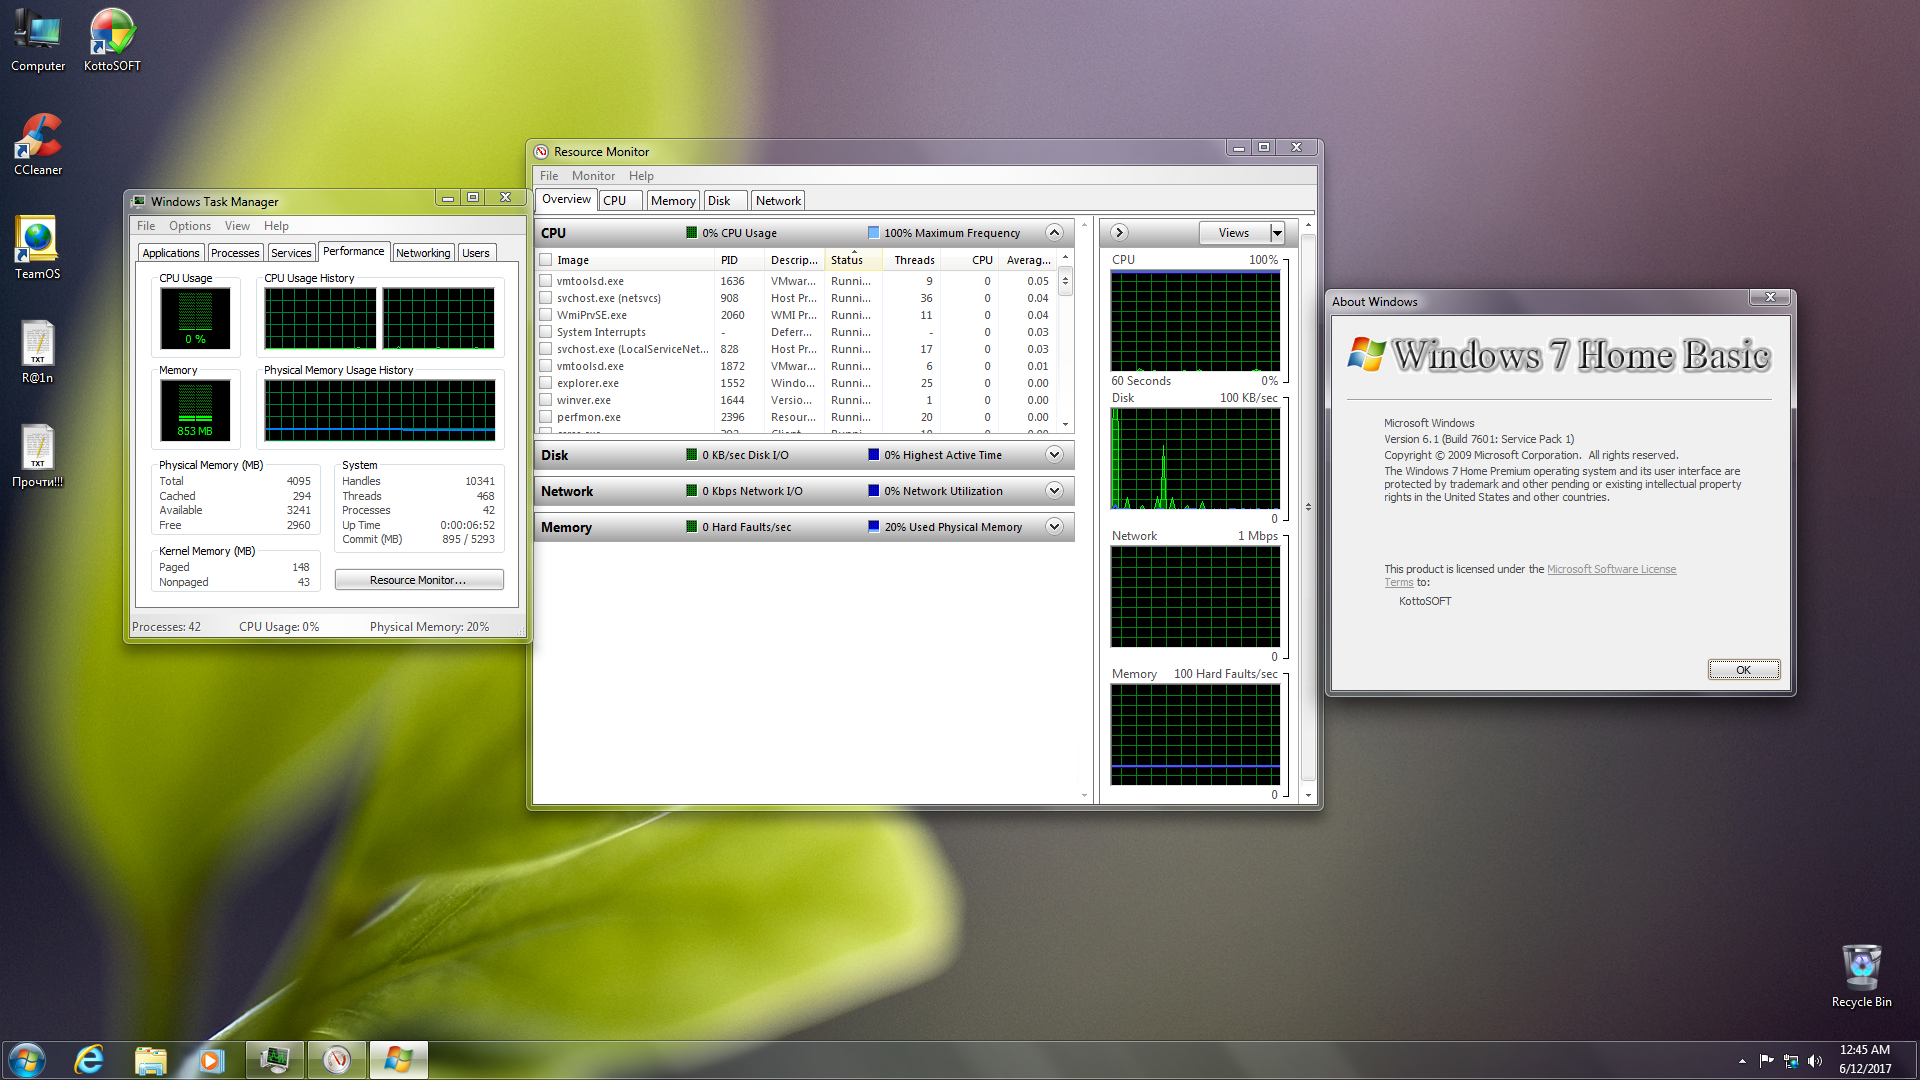Click the Resource Monitor... button
Viewport: 1920px width, 1080px height.
click(x=418, y=580)
